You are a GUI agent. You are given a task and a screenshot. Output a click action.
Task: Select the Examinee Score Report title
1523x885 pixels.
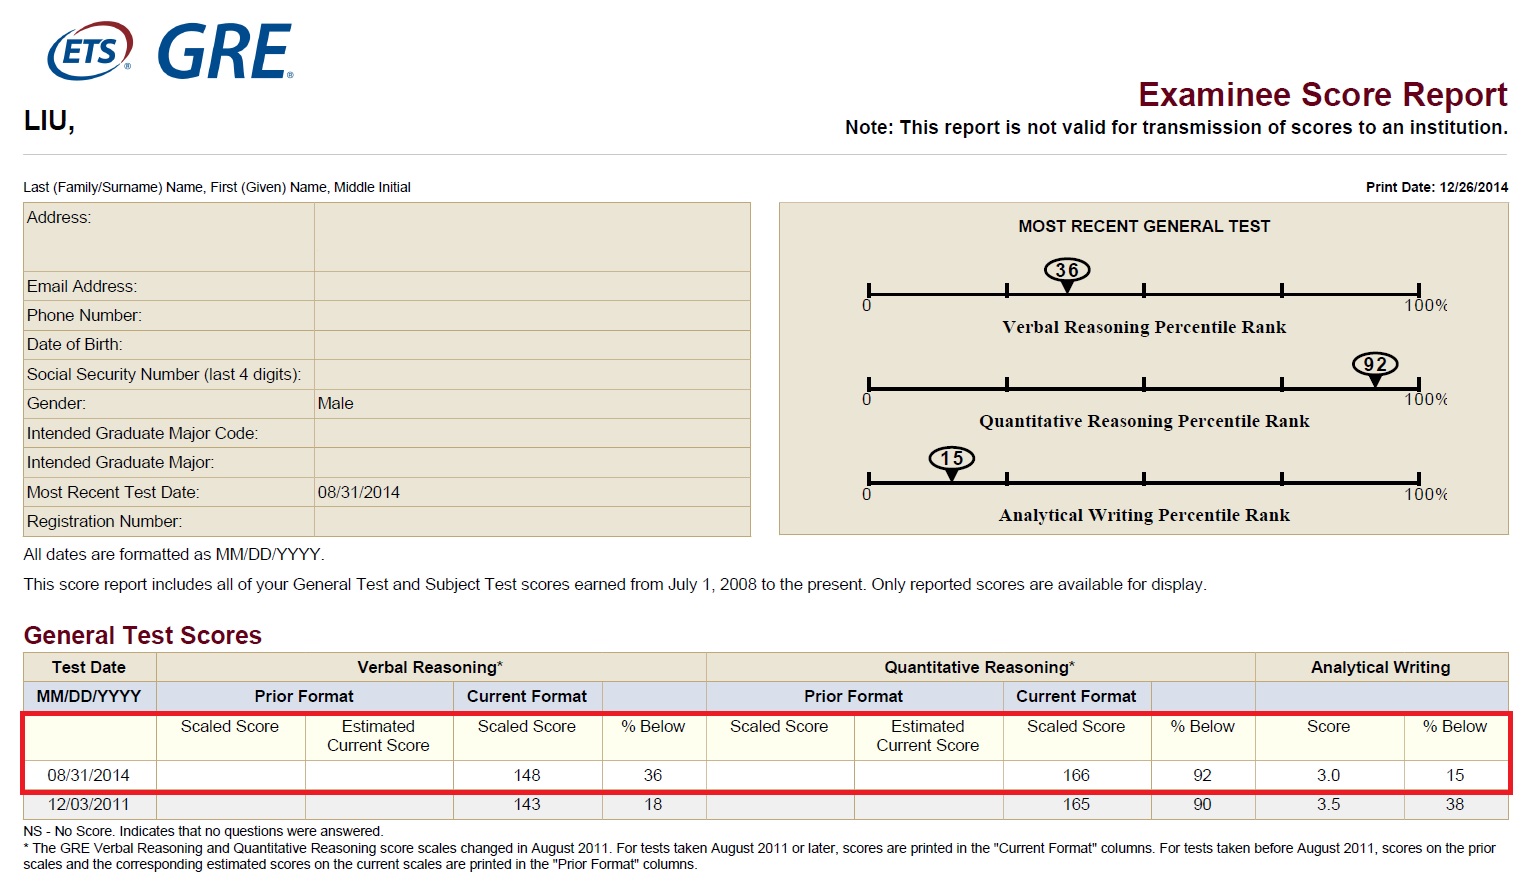point(1322,94)
